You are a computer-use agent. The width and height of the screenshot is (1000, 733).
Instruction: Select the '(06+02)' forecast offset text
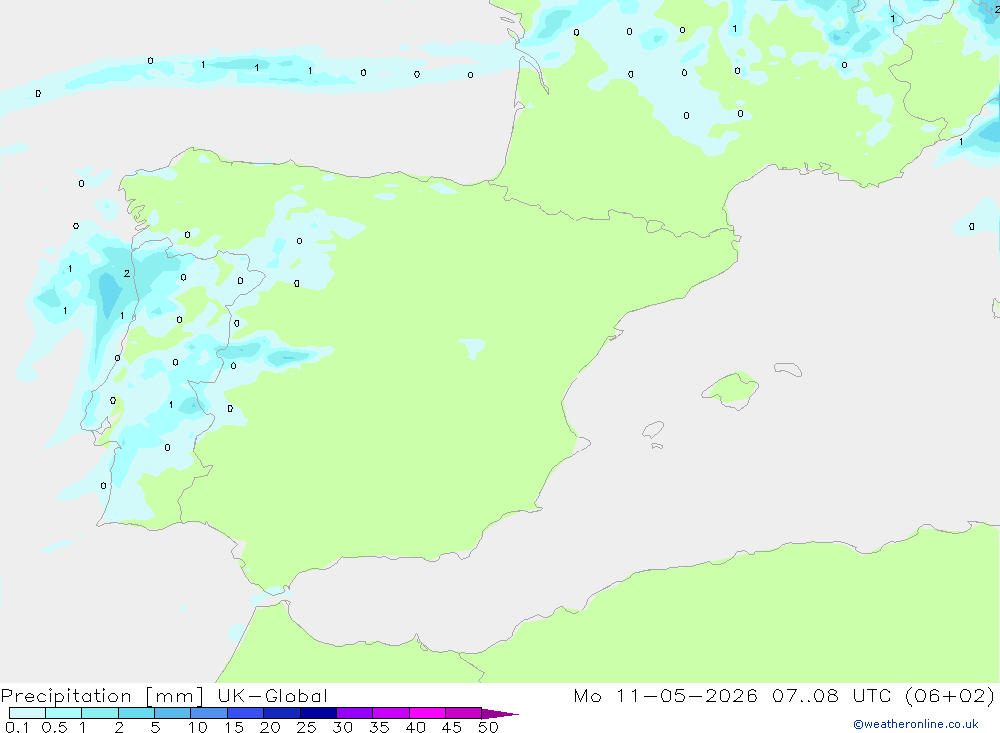point(950,695)
